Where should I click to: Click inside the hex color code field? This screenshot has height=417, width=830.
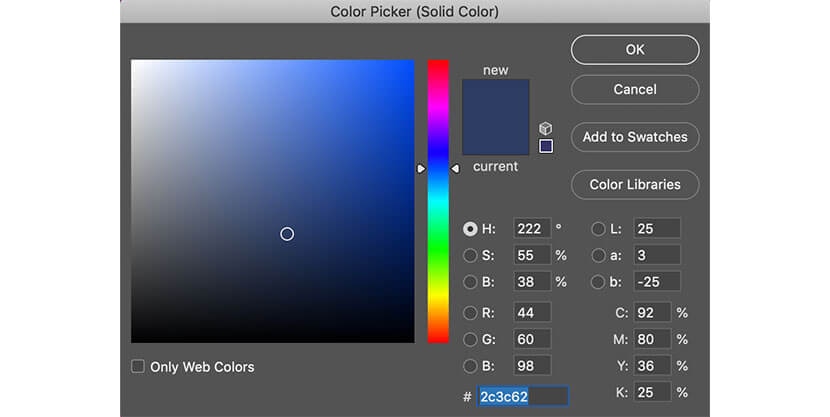click(x=522, y=396)
